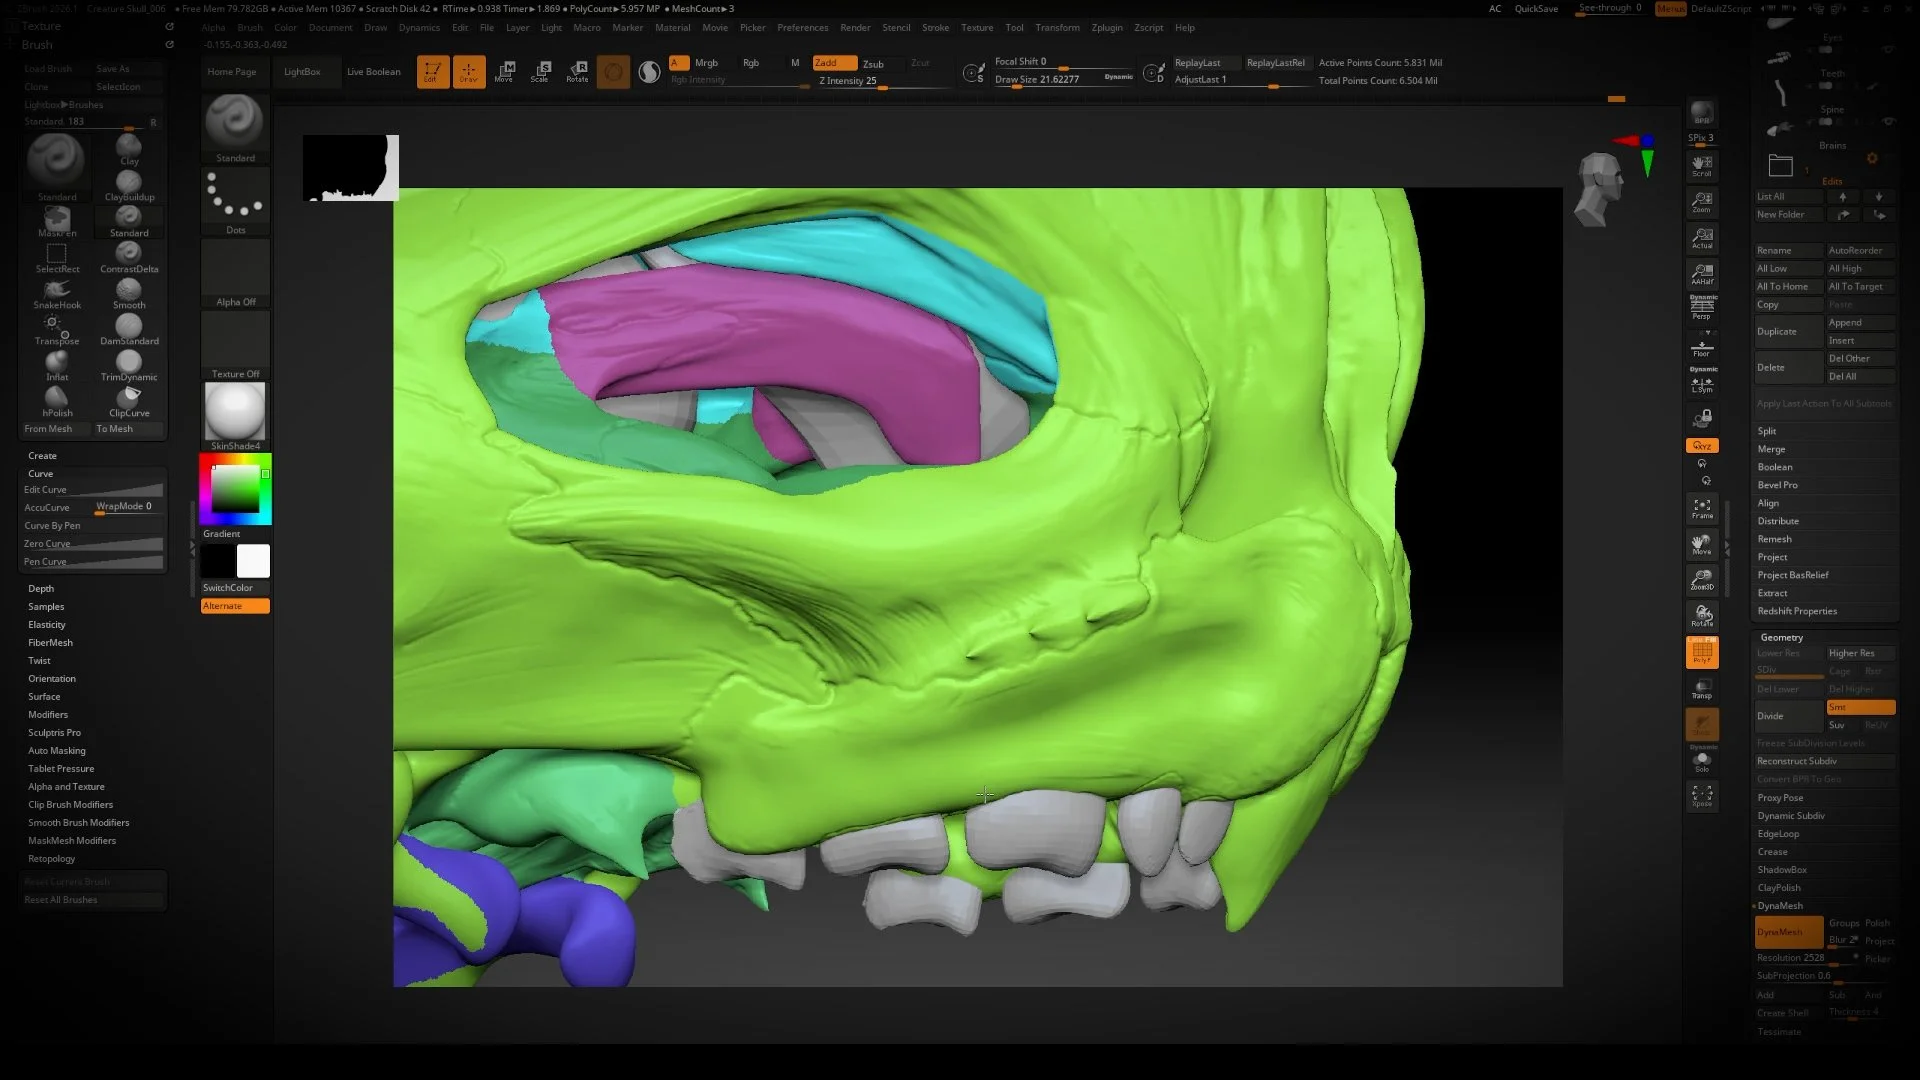
Task: Click the Zoom3D icon on the right shelf
Action: click(x=1702, y=580)
